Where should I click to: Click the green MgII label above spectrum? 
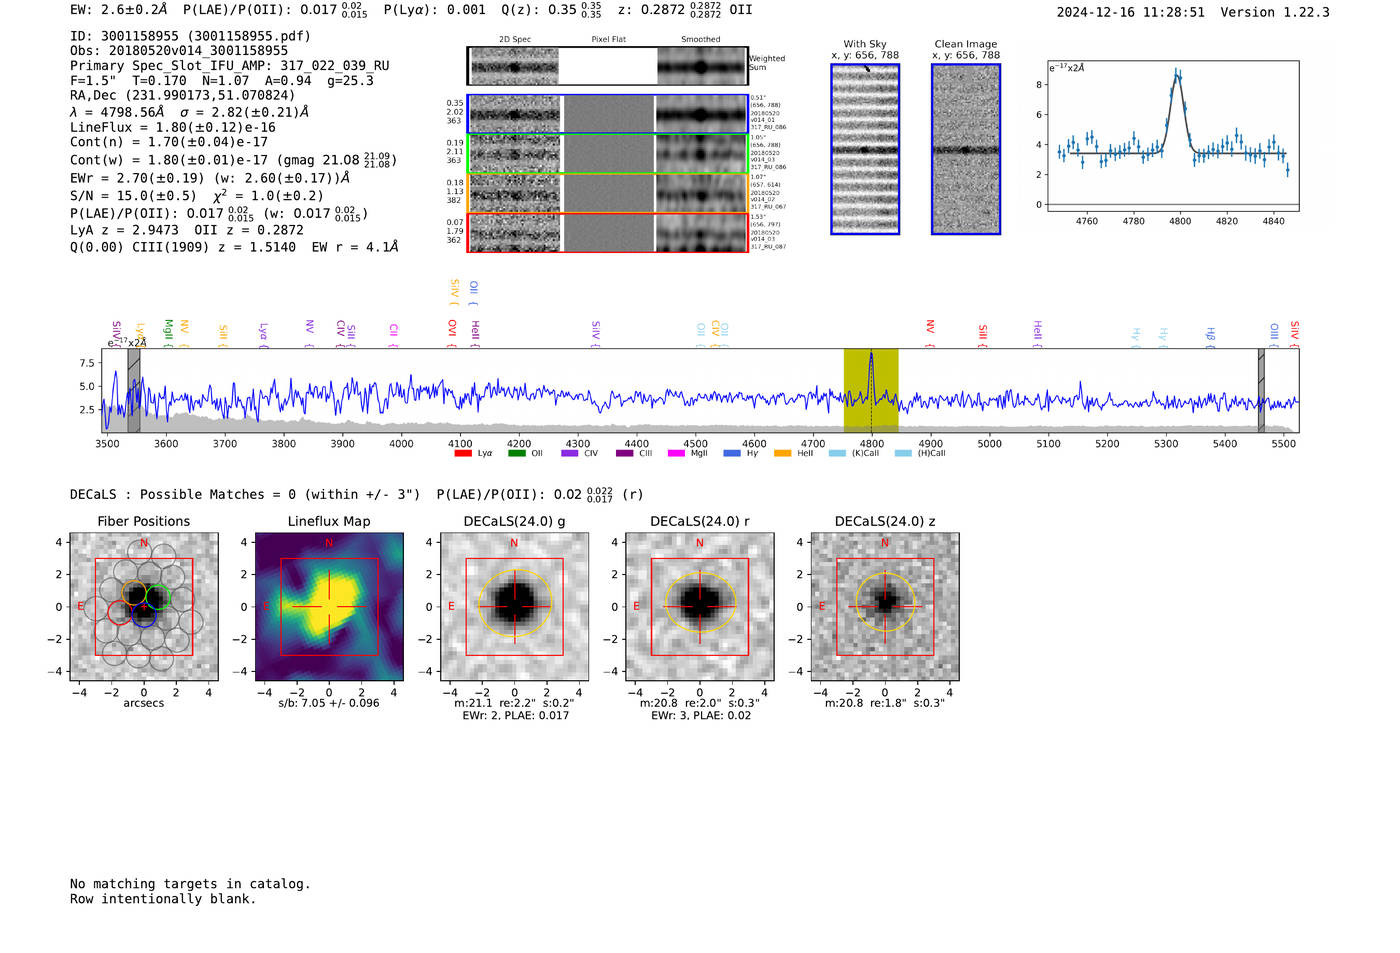168,332
